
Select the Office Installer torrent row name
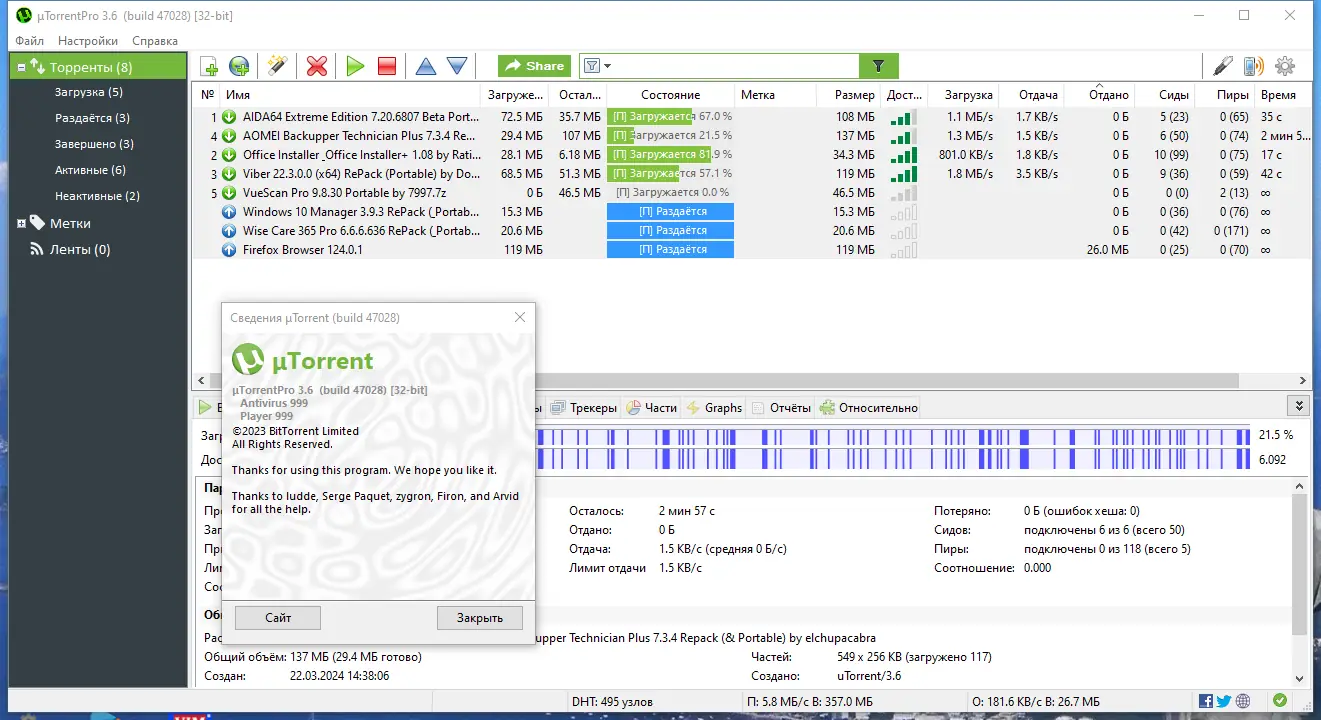[361, 154]
